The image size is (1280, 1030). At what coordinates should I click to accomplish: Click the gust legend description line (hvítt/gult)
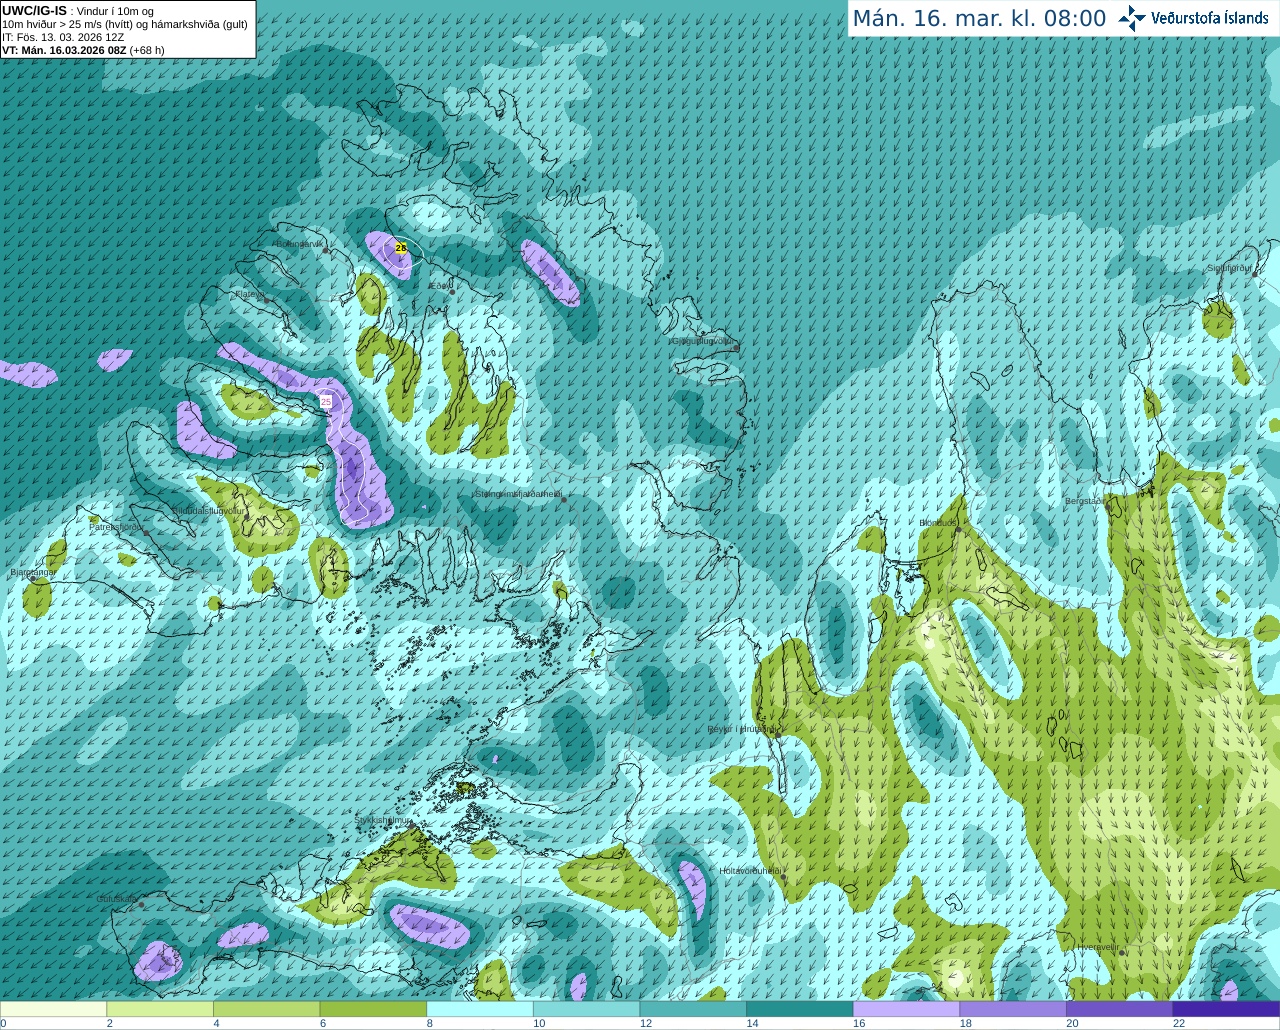coord(125,24)
